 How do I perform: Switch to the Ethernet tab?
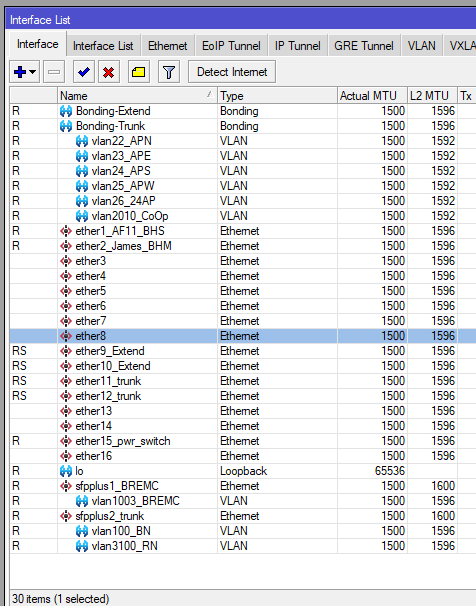167,46
